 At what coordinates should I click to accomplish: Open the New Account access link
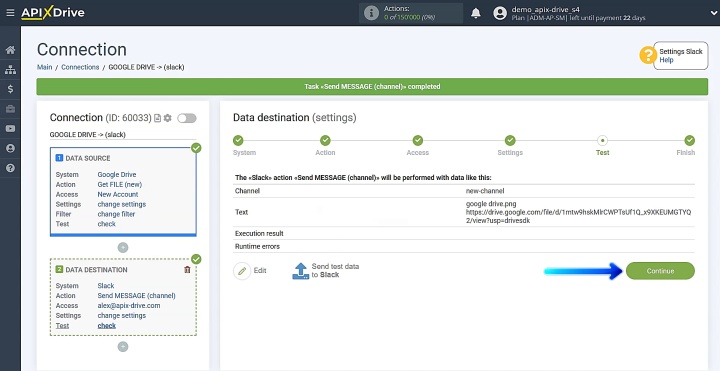tap(118, 194)
